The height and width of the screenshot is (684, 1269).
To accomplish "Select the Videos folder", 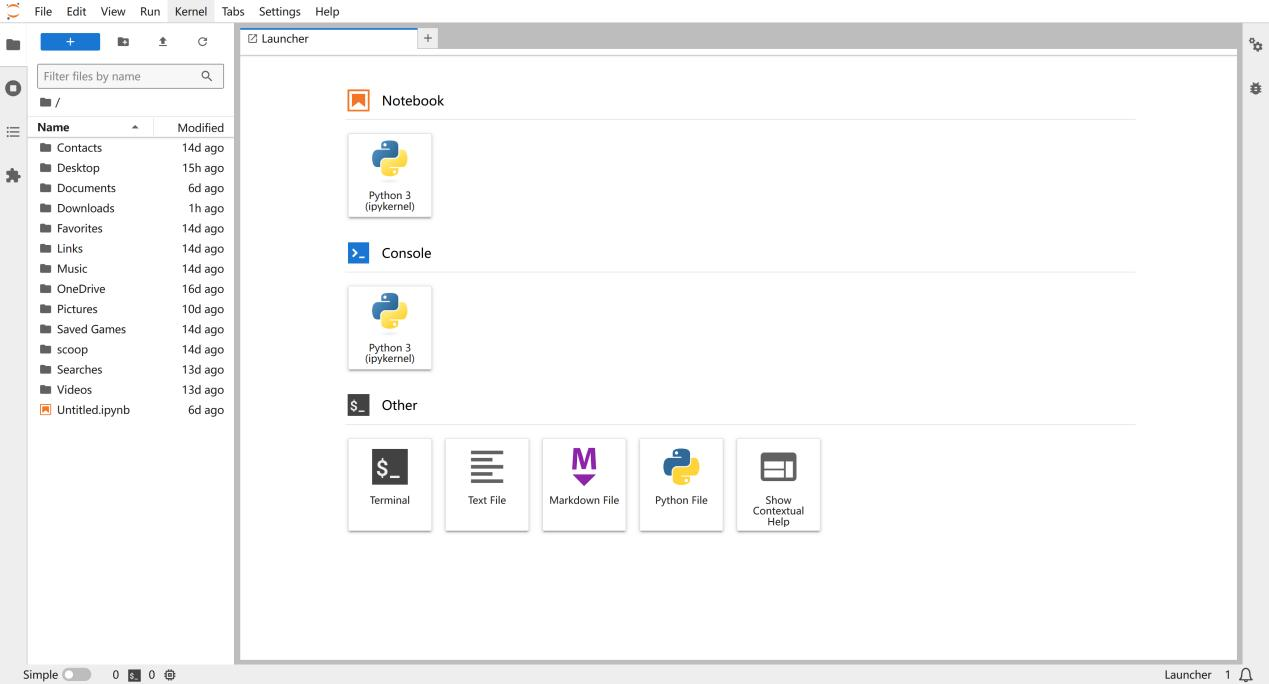I will pyautogui.click(x=133, y=390).
